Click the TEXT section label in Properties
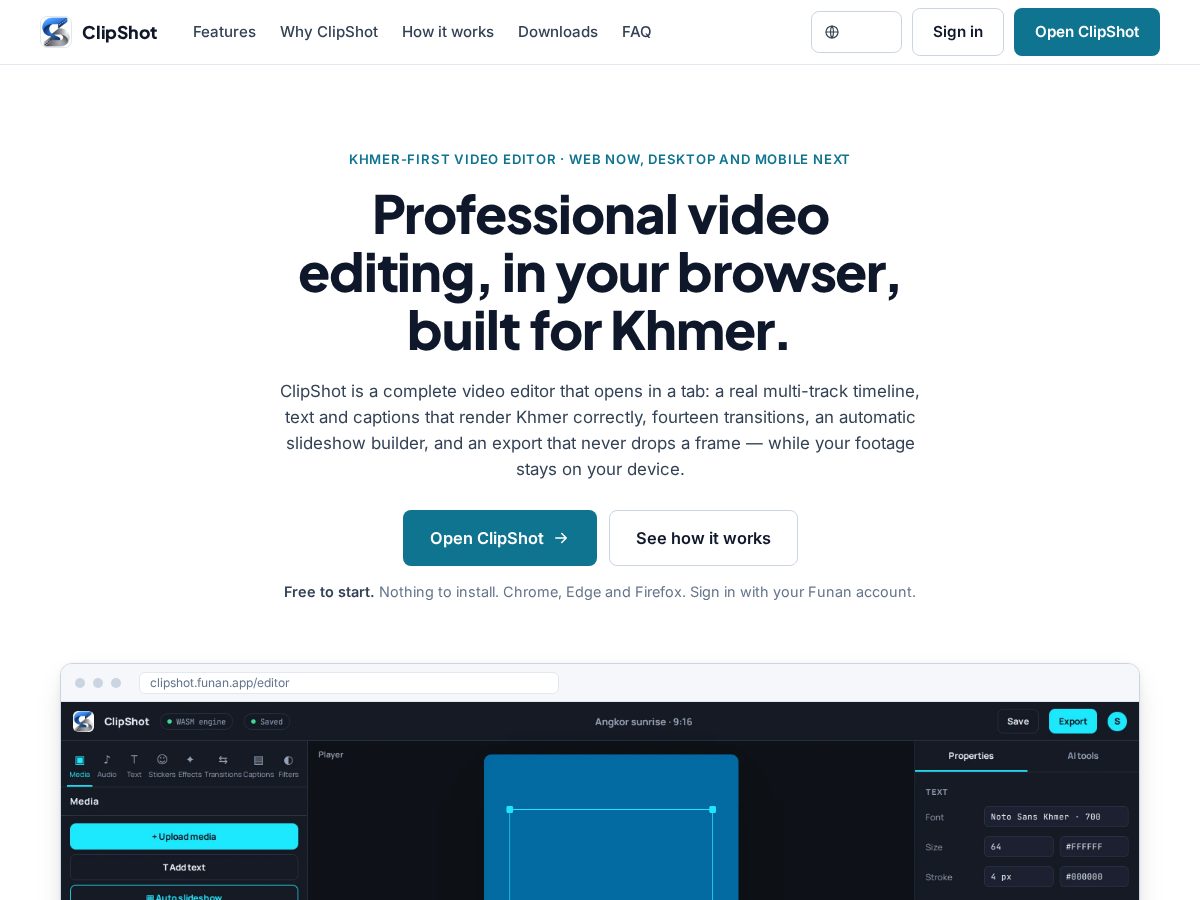 937,792
